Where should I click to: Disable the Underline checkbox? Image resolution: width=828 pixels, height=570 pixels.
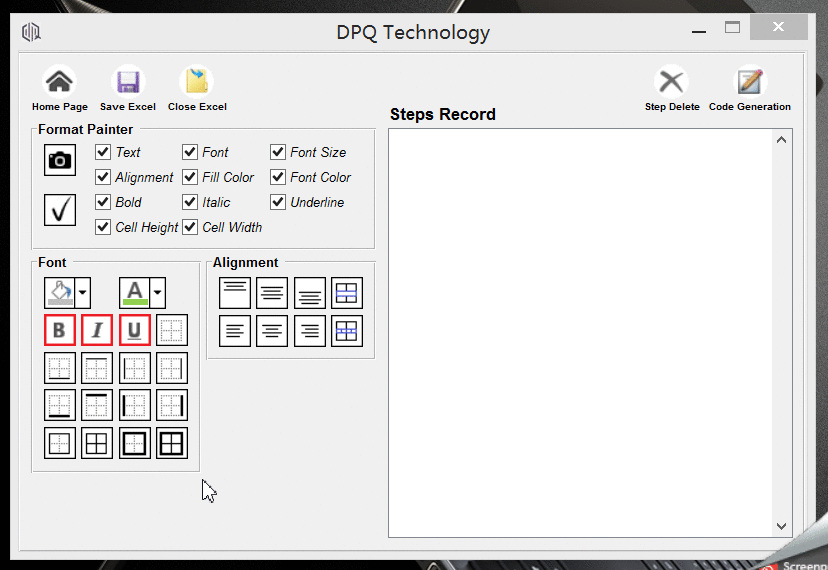(278, 202)
